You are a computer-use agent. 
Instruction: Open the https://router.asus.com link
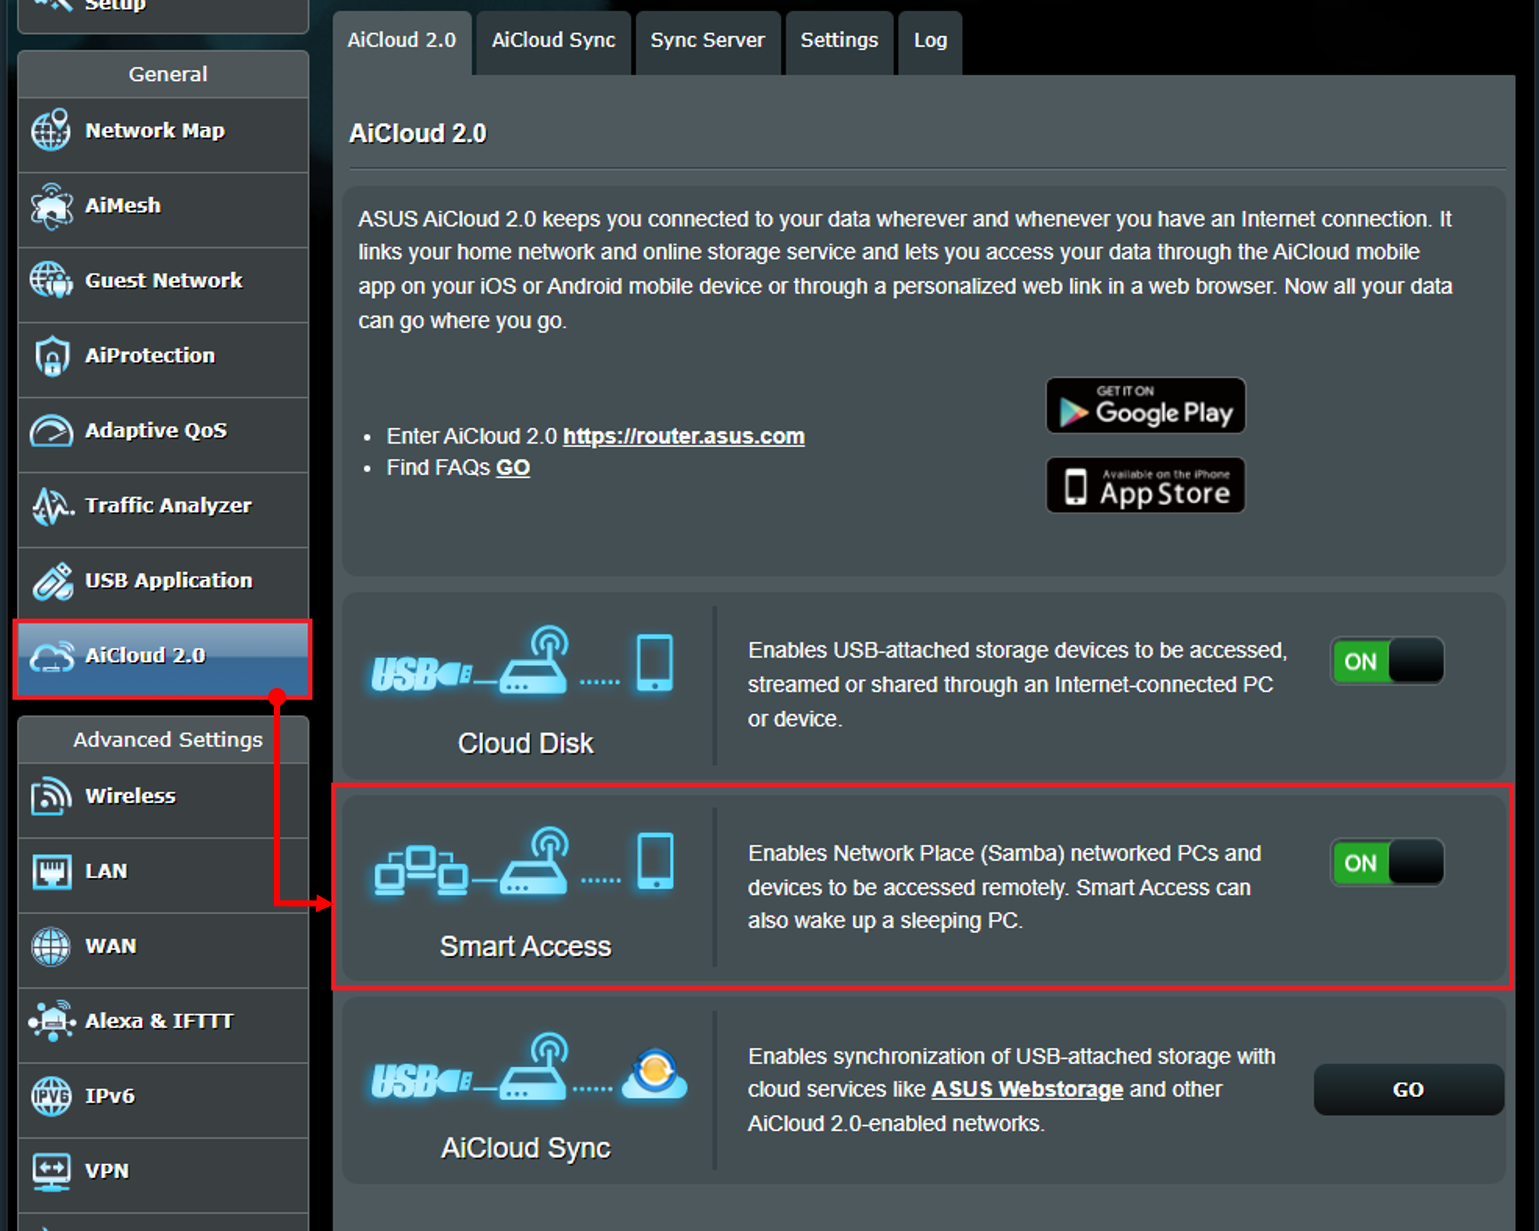pos(684,436)
